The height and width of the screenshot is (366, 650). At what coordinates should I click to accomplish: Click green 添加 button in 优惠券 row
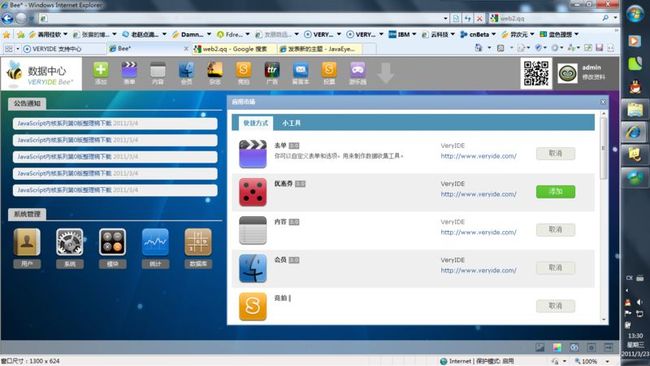(555, 191)
